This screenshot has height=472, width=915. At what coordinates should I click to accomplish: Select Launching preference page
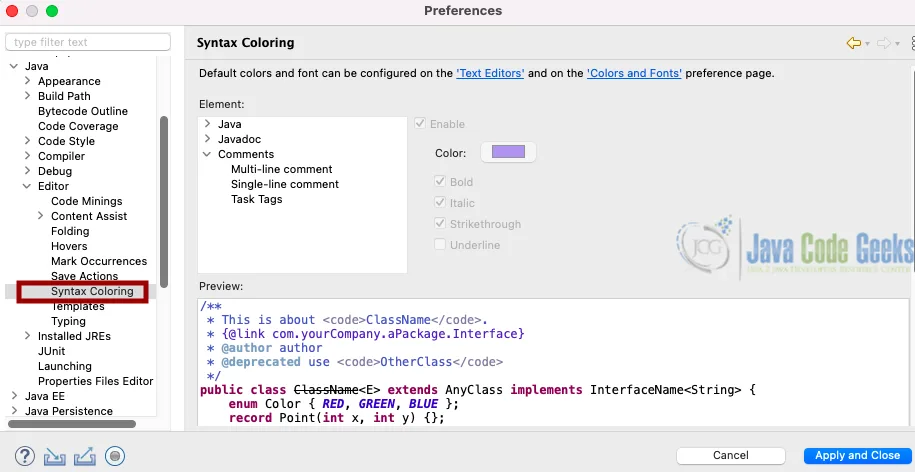[x=65, y=366]
